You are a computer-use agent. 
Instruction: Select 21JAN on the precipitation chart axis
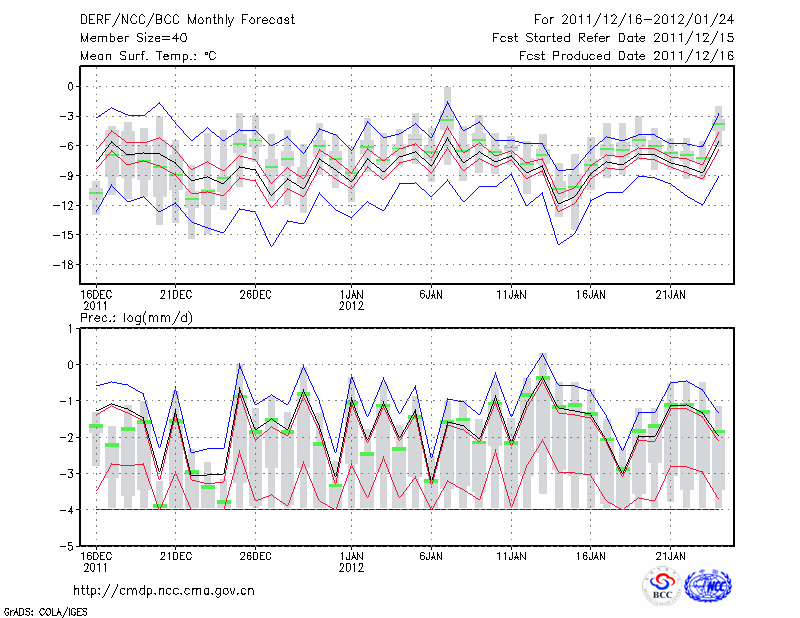(671, 555)
